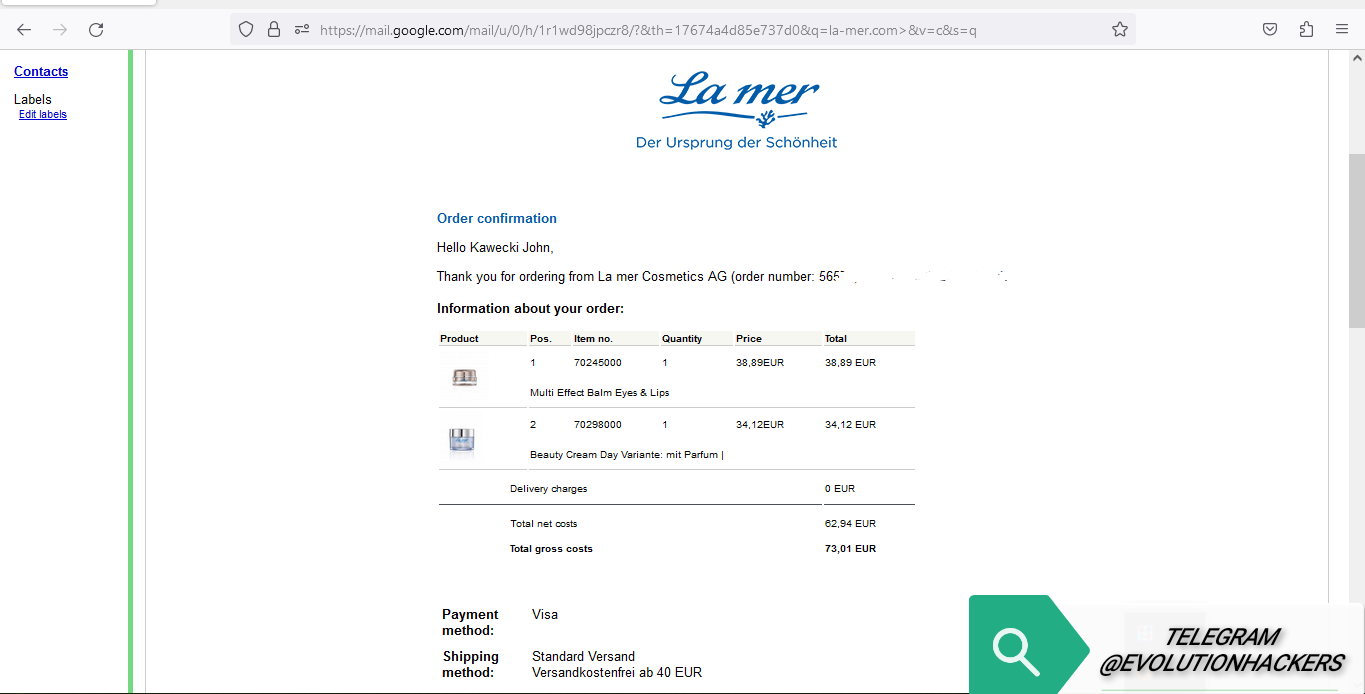Save the page to Pocket
Image resolution: width=1365 pixels, height=694 pixels.
click(1270, 30)
